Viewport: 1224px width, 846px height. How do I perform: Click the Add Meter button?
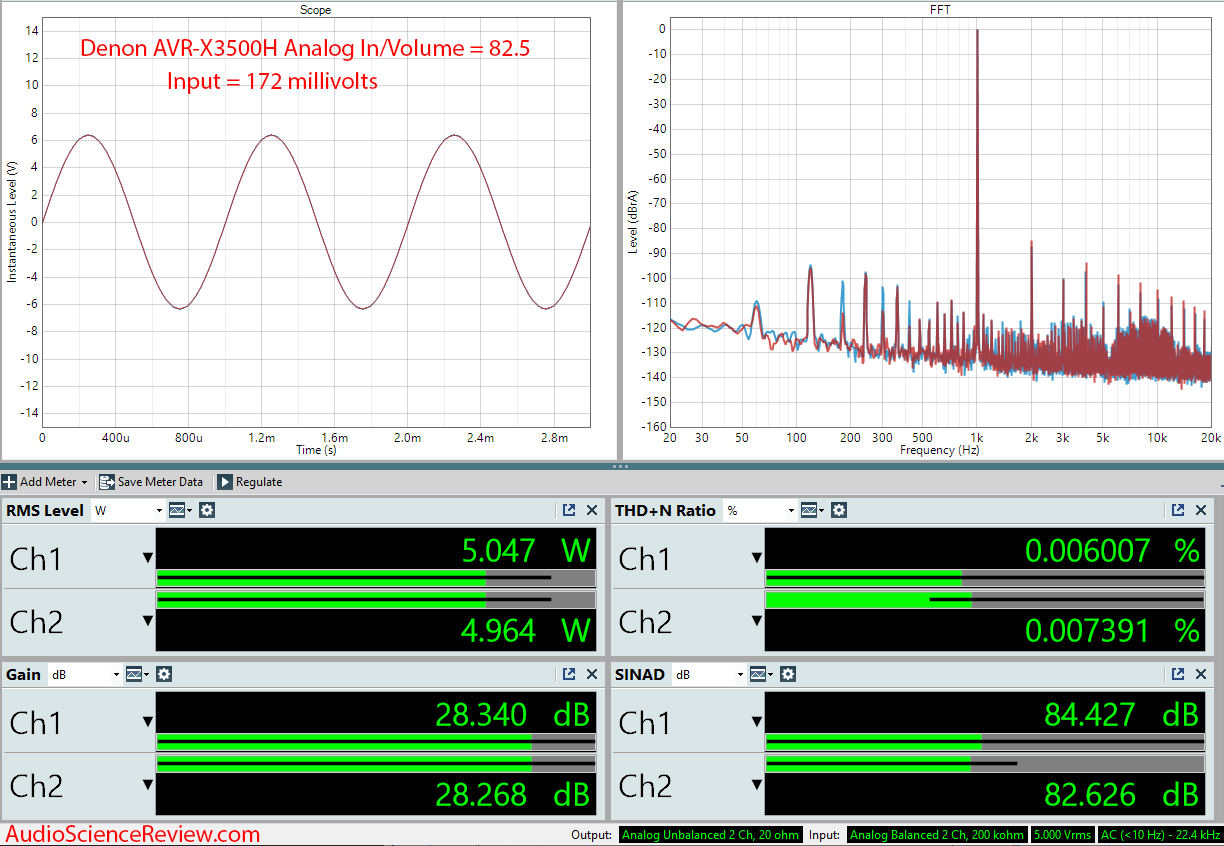45,482
